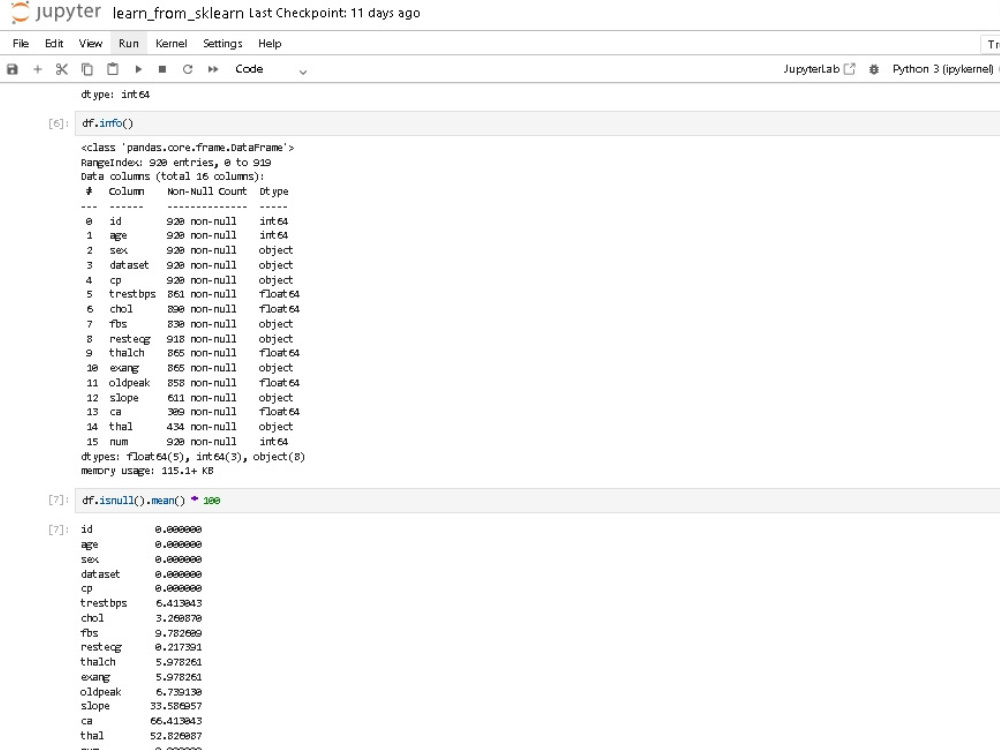Click into the df.info() code cell

537,123
